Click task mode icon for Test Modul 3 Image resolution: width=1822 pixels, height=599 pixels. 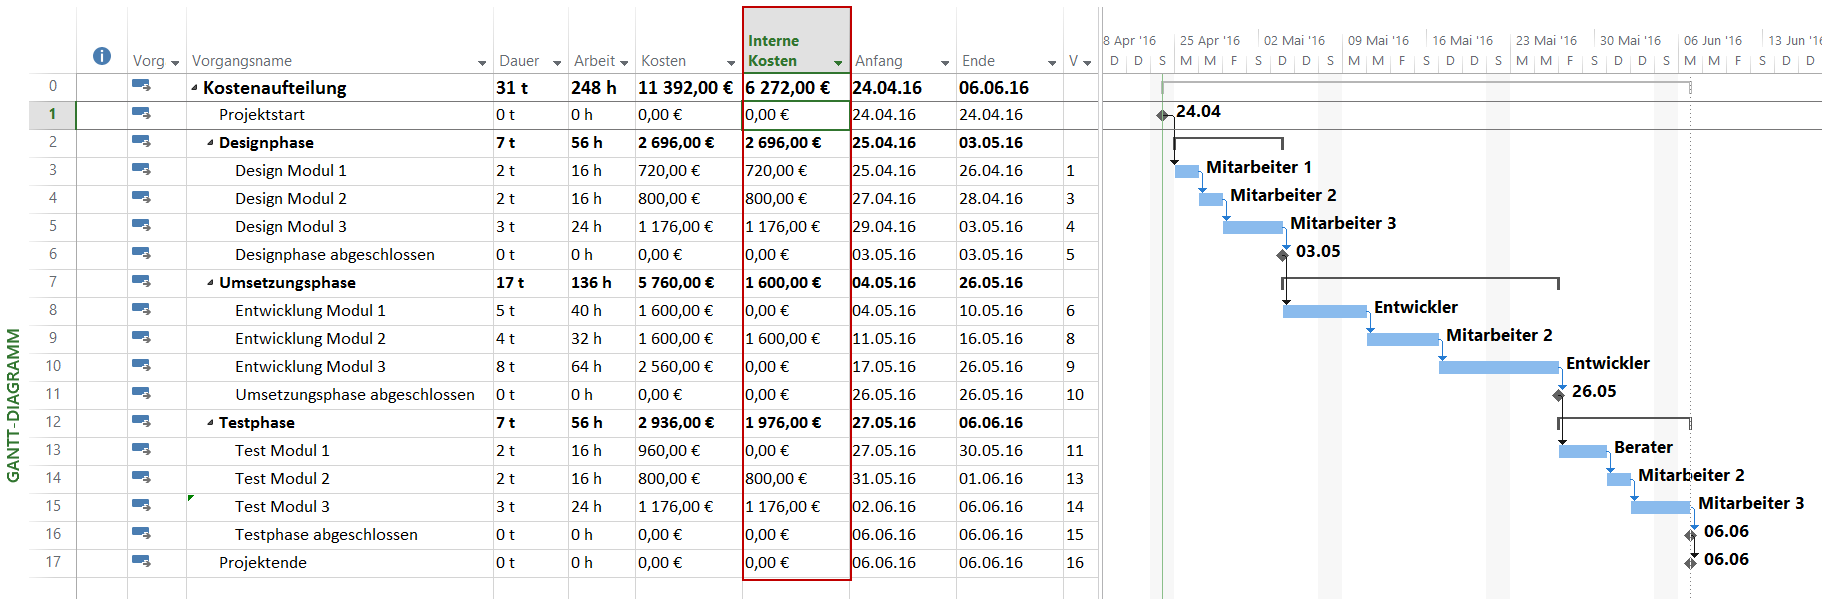click(141, 506)
